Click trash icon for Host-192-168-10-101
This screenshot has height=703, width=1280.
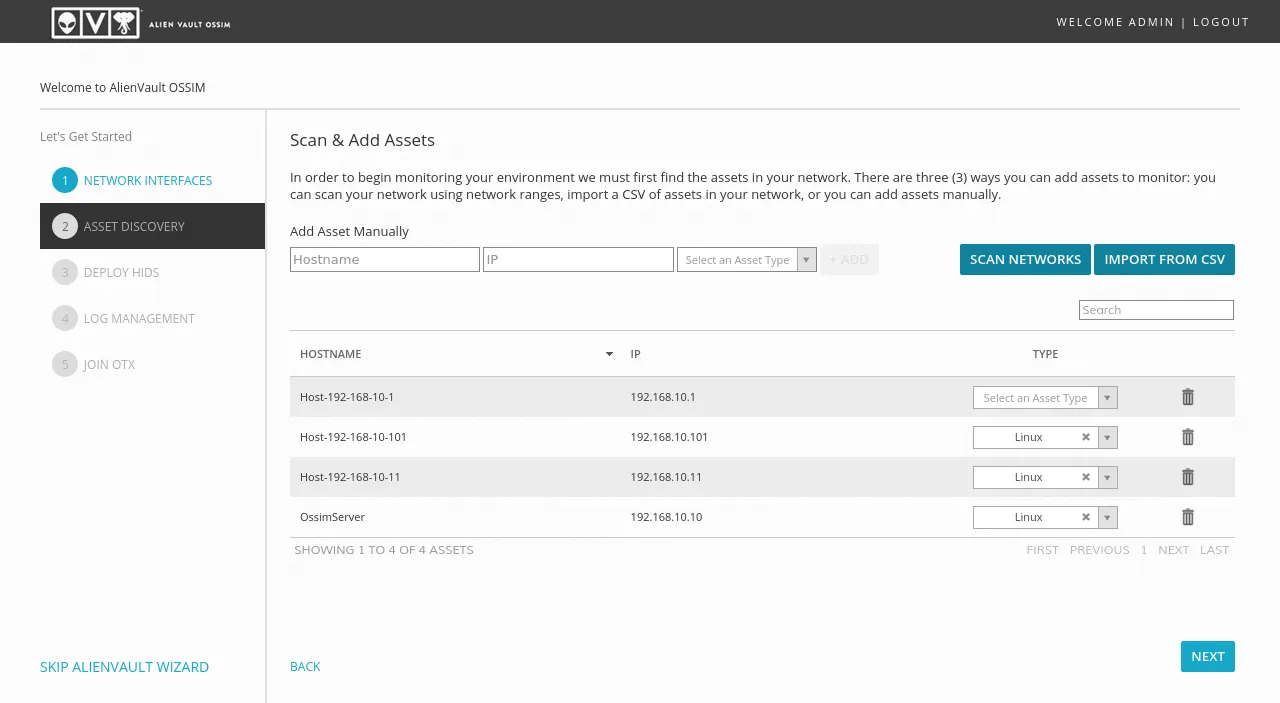click(1188, 437)
